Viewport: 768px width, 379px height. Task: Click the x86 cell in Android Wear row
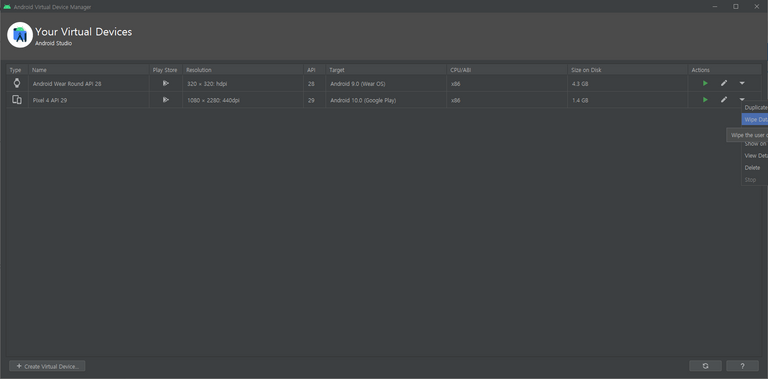507,84
